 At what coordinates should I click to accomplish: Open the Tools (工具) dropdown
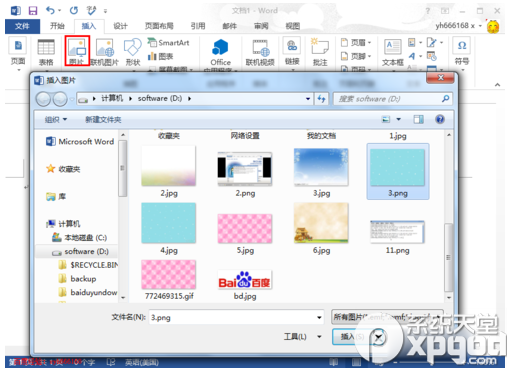click(303, 337)
